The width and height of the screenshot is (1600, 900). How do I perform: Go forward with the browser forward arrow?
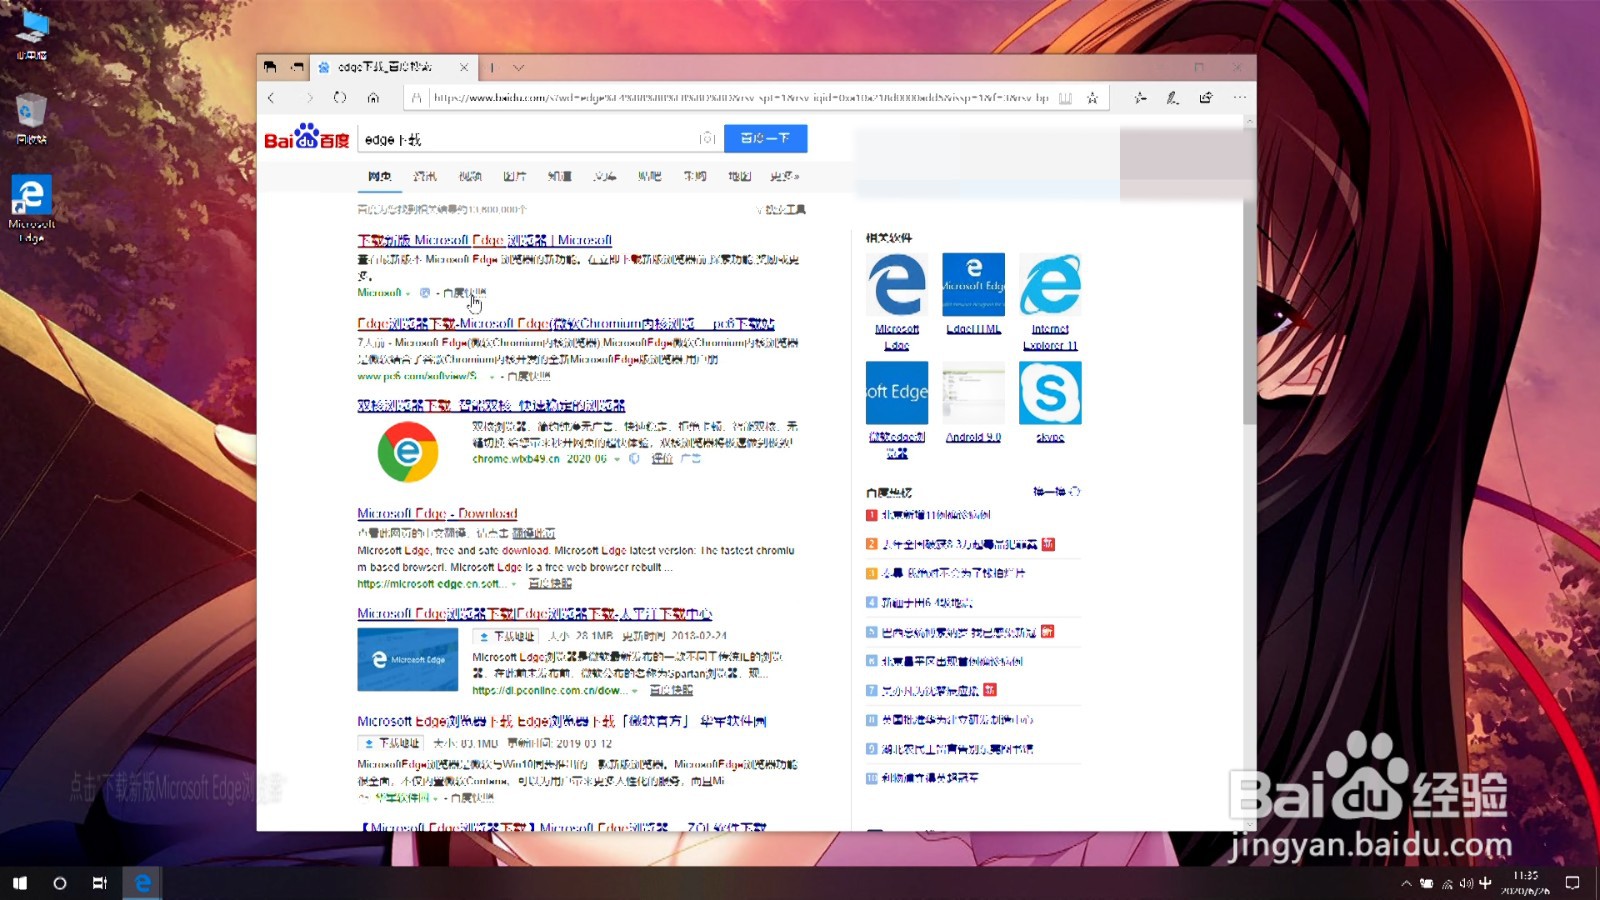click(x=309, y=97)
